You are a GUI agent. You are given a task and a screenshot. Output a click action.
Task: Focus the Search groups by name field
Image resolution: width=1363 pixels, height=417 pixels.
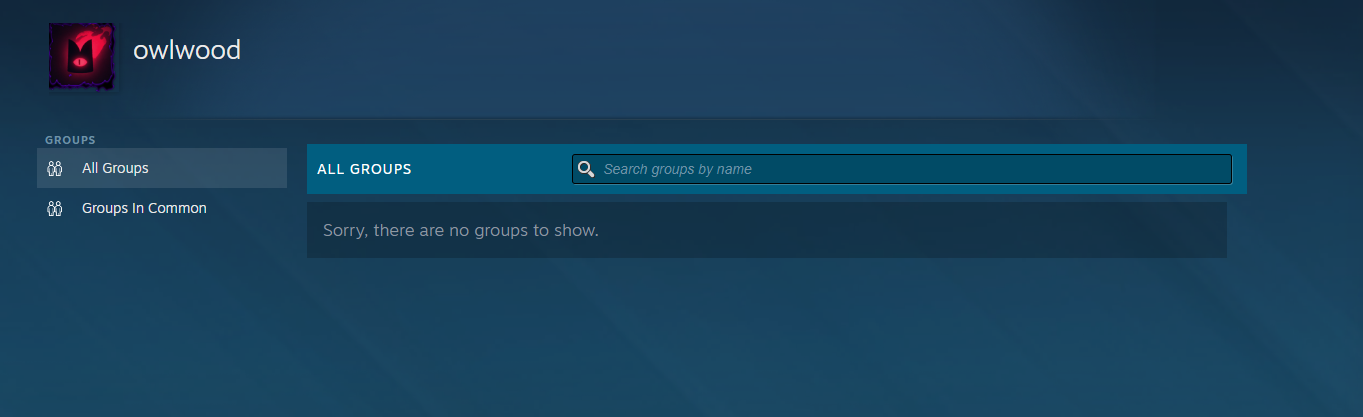pos(902,169)
